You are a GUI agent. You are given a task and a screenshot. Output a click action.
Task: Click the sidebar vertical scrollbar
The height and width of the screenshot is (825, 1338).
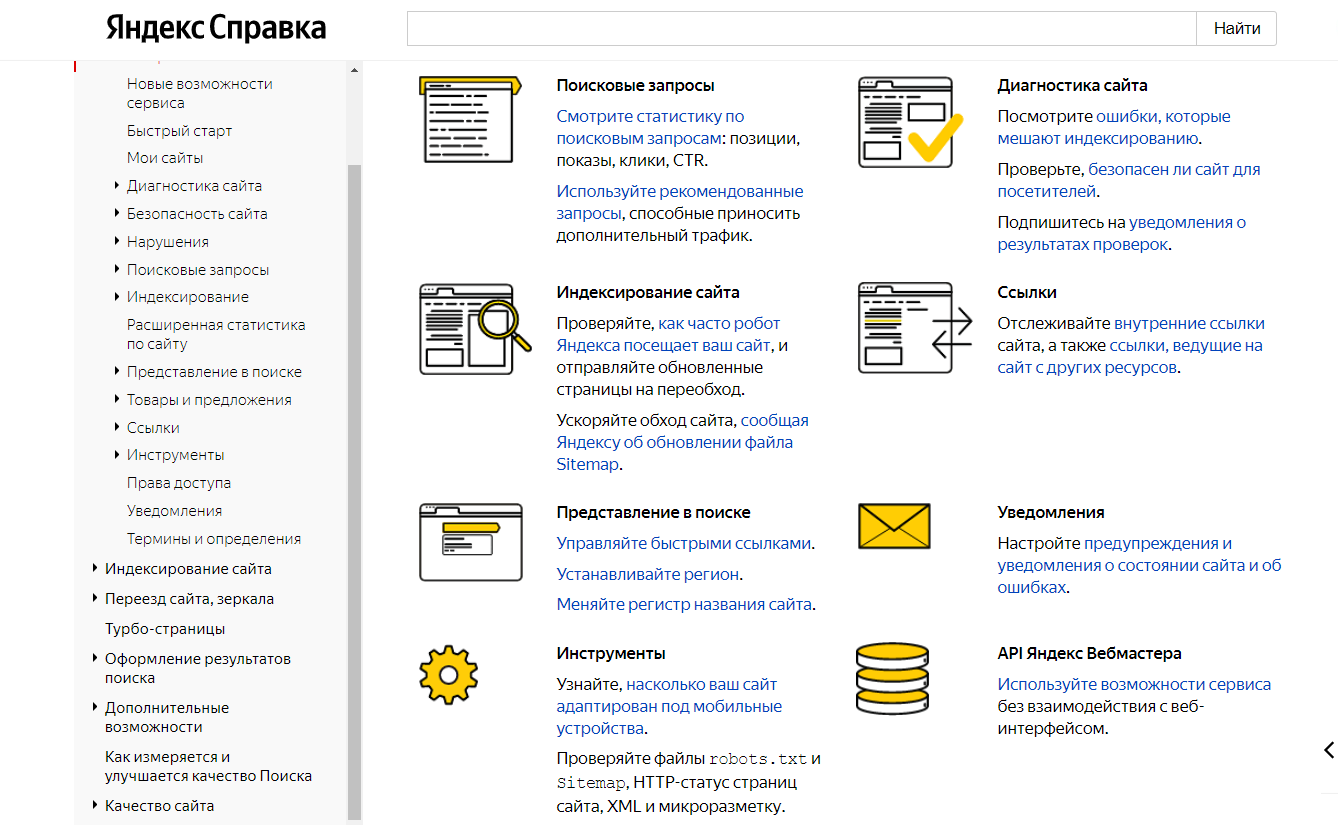354,490
